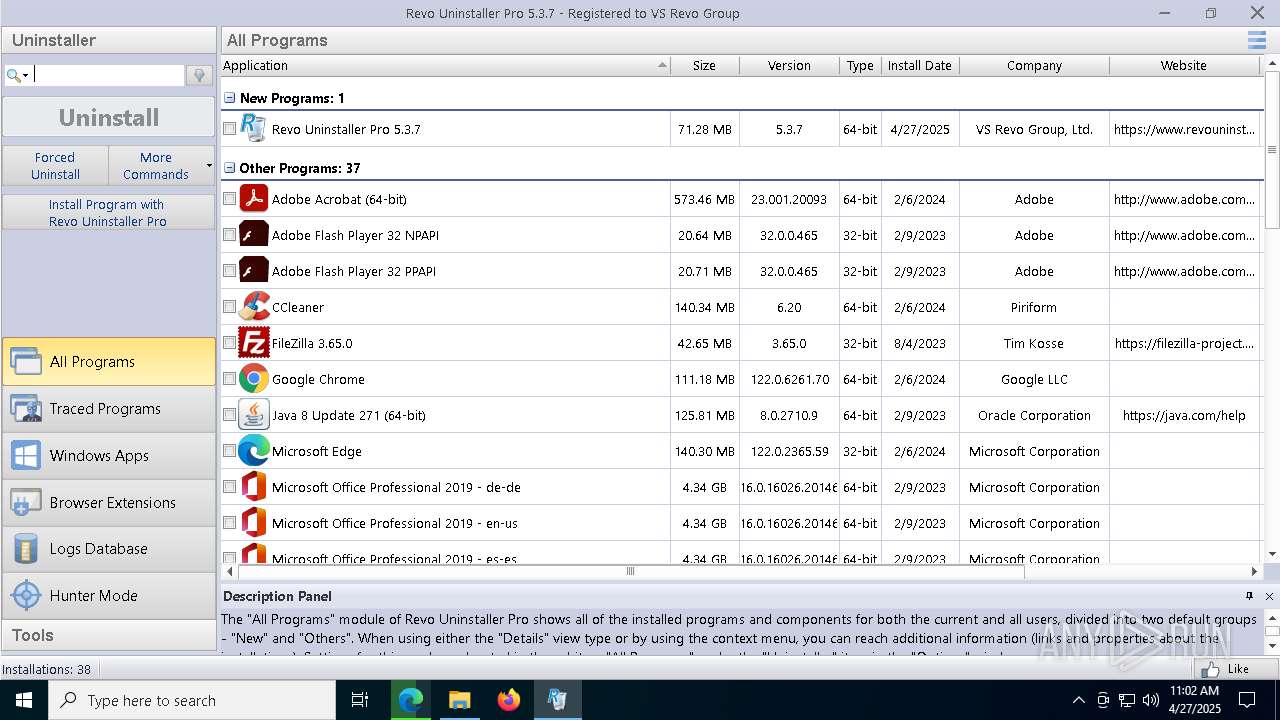This screenshot has height=720, width=1280.
Task: Click the Like thumbs-up button in status bar
Action: tap(1226, 669)
